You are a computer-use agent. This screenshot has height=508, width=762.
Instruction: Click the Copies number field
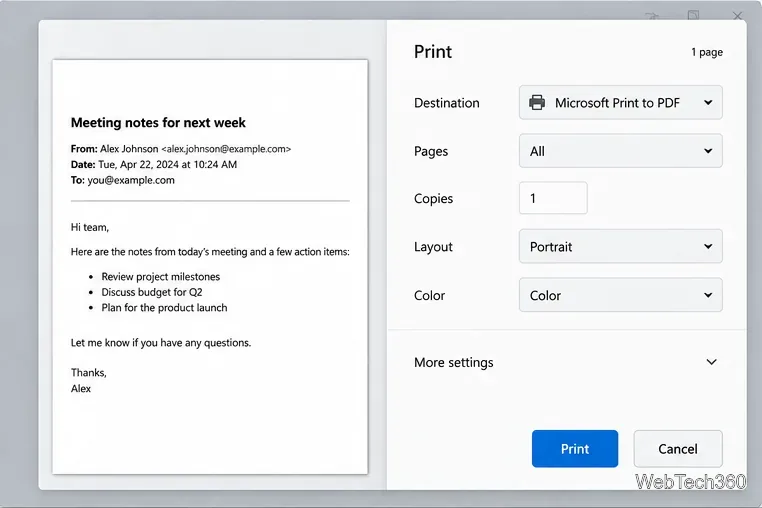(x=553, y=198)
